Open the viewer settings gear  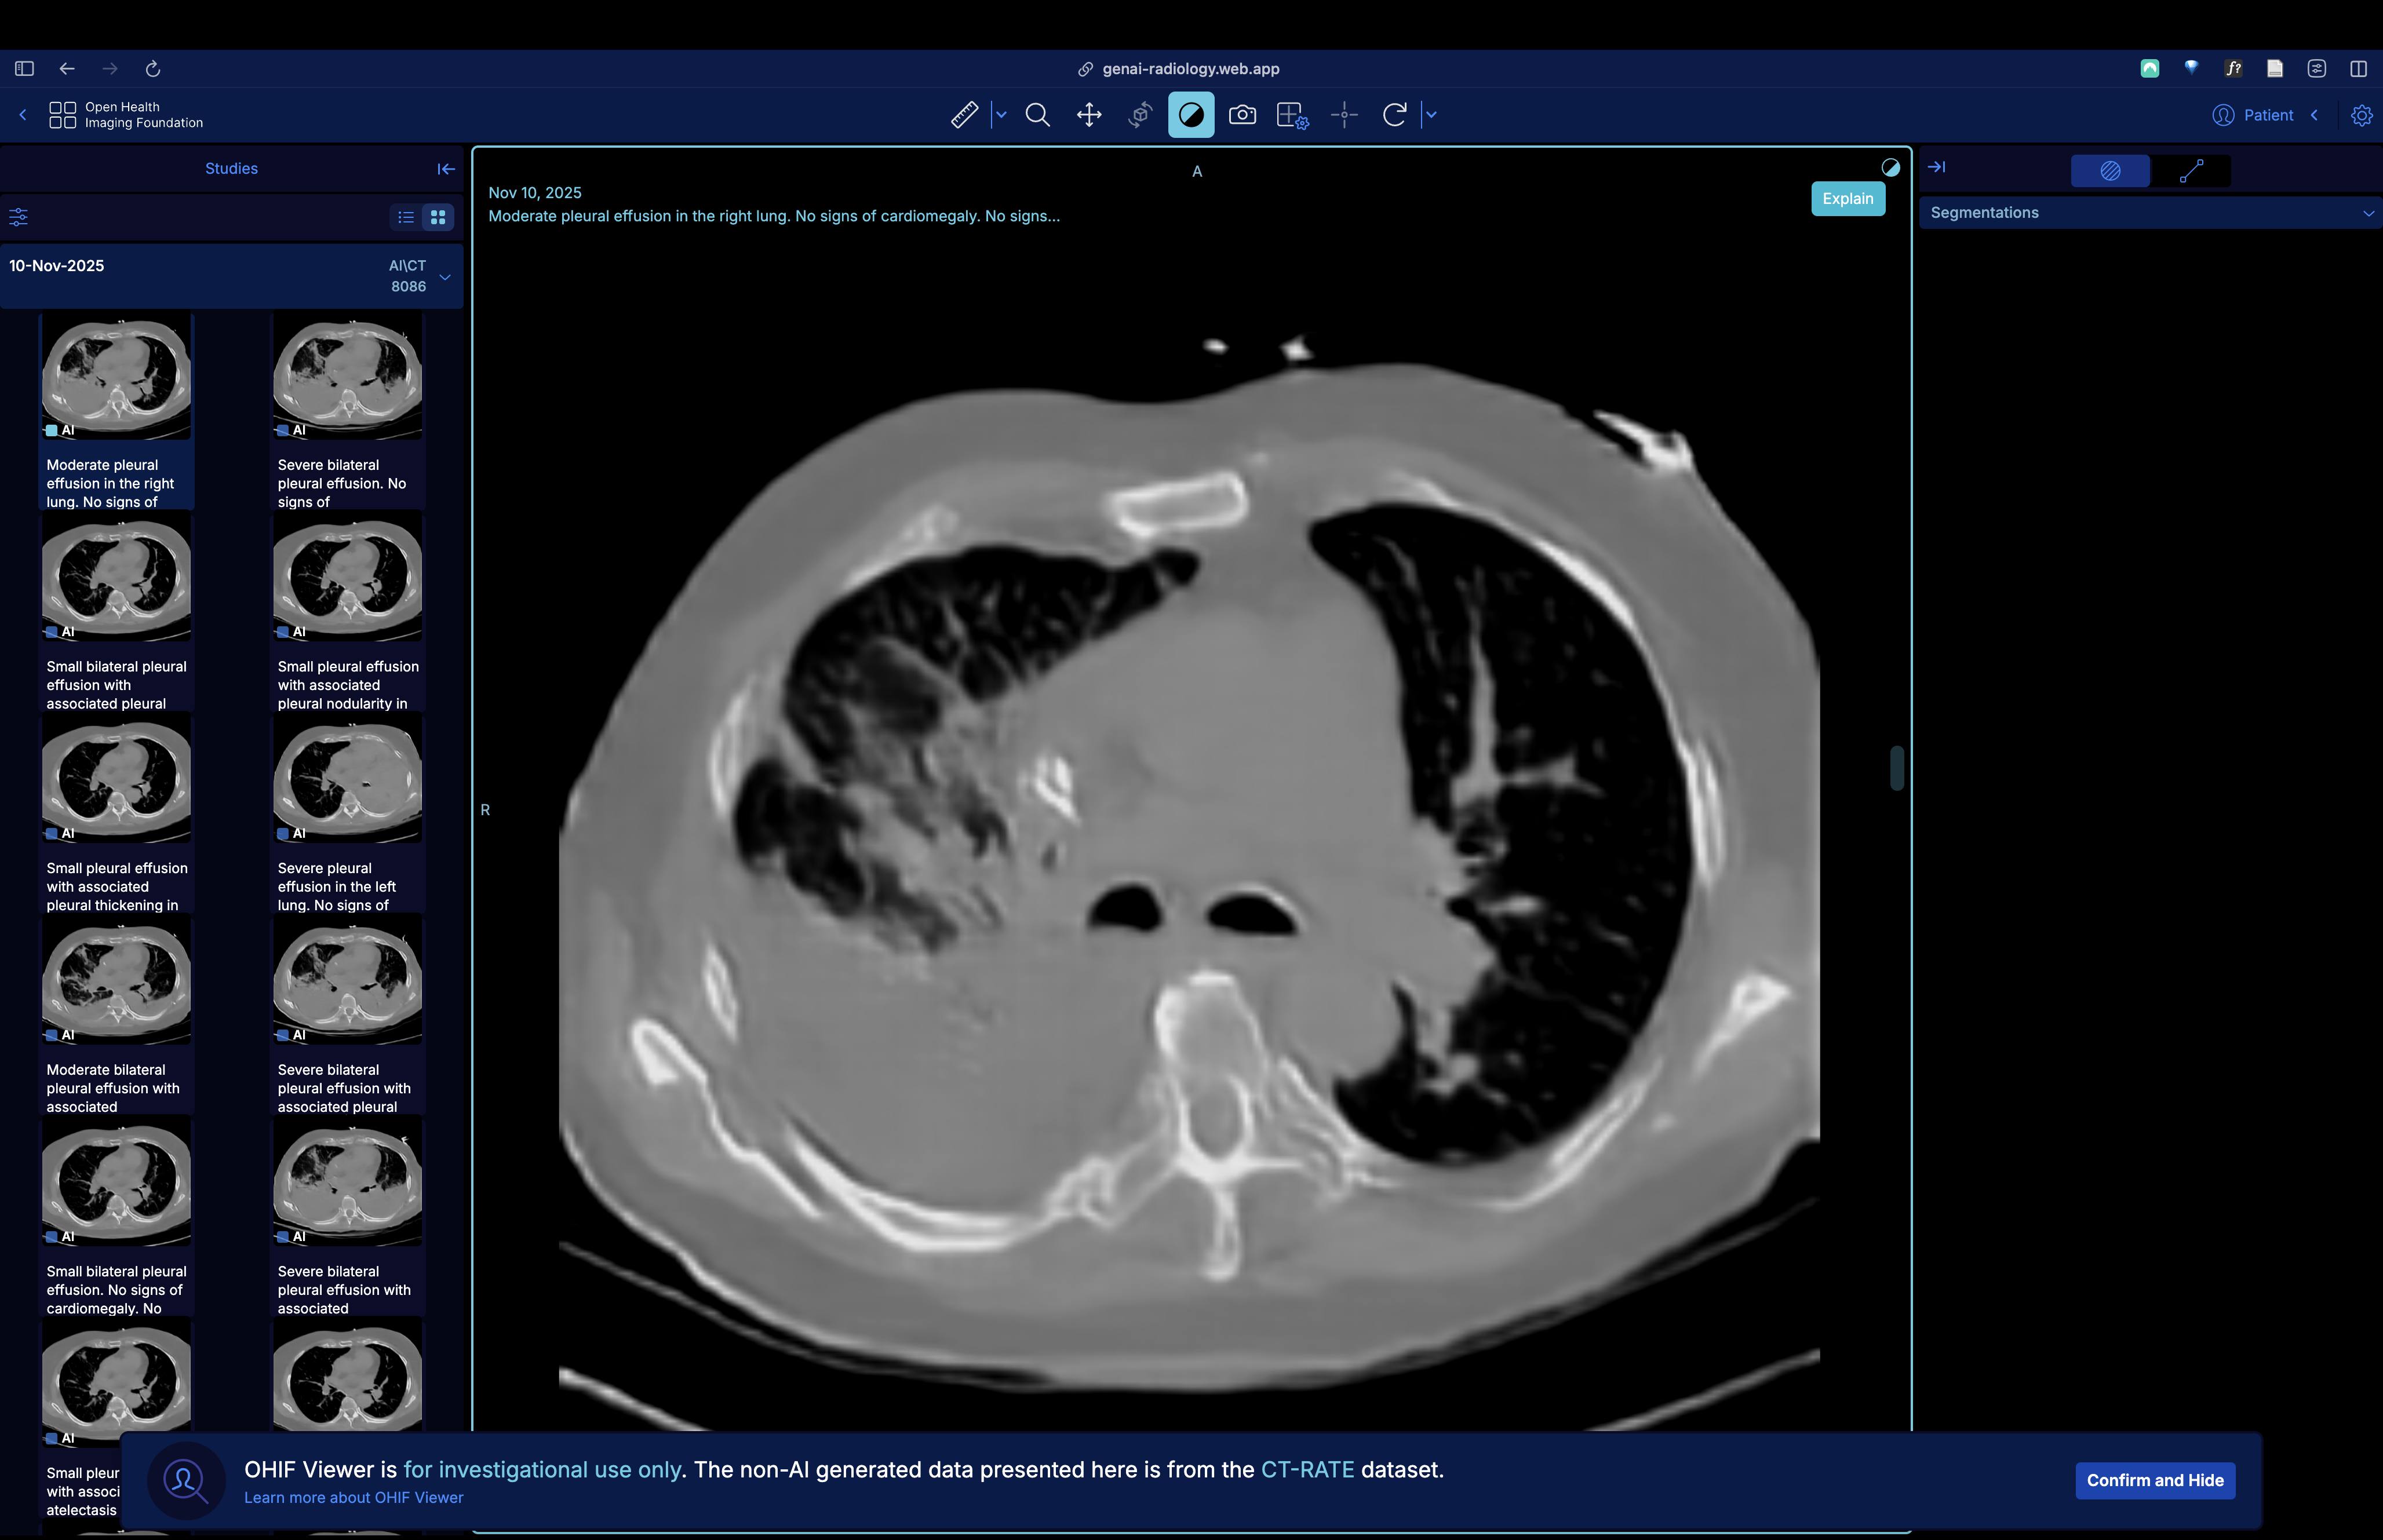pyautogui.click(x=2361, y=115)
